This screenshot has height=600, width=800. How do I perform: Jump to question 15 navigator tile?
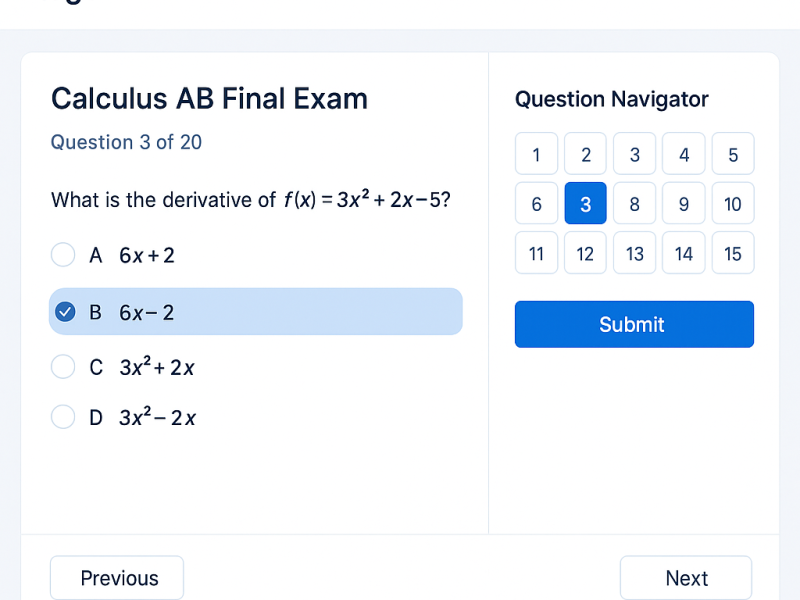733,253
